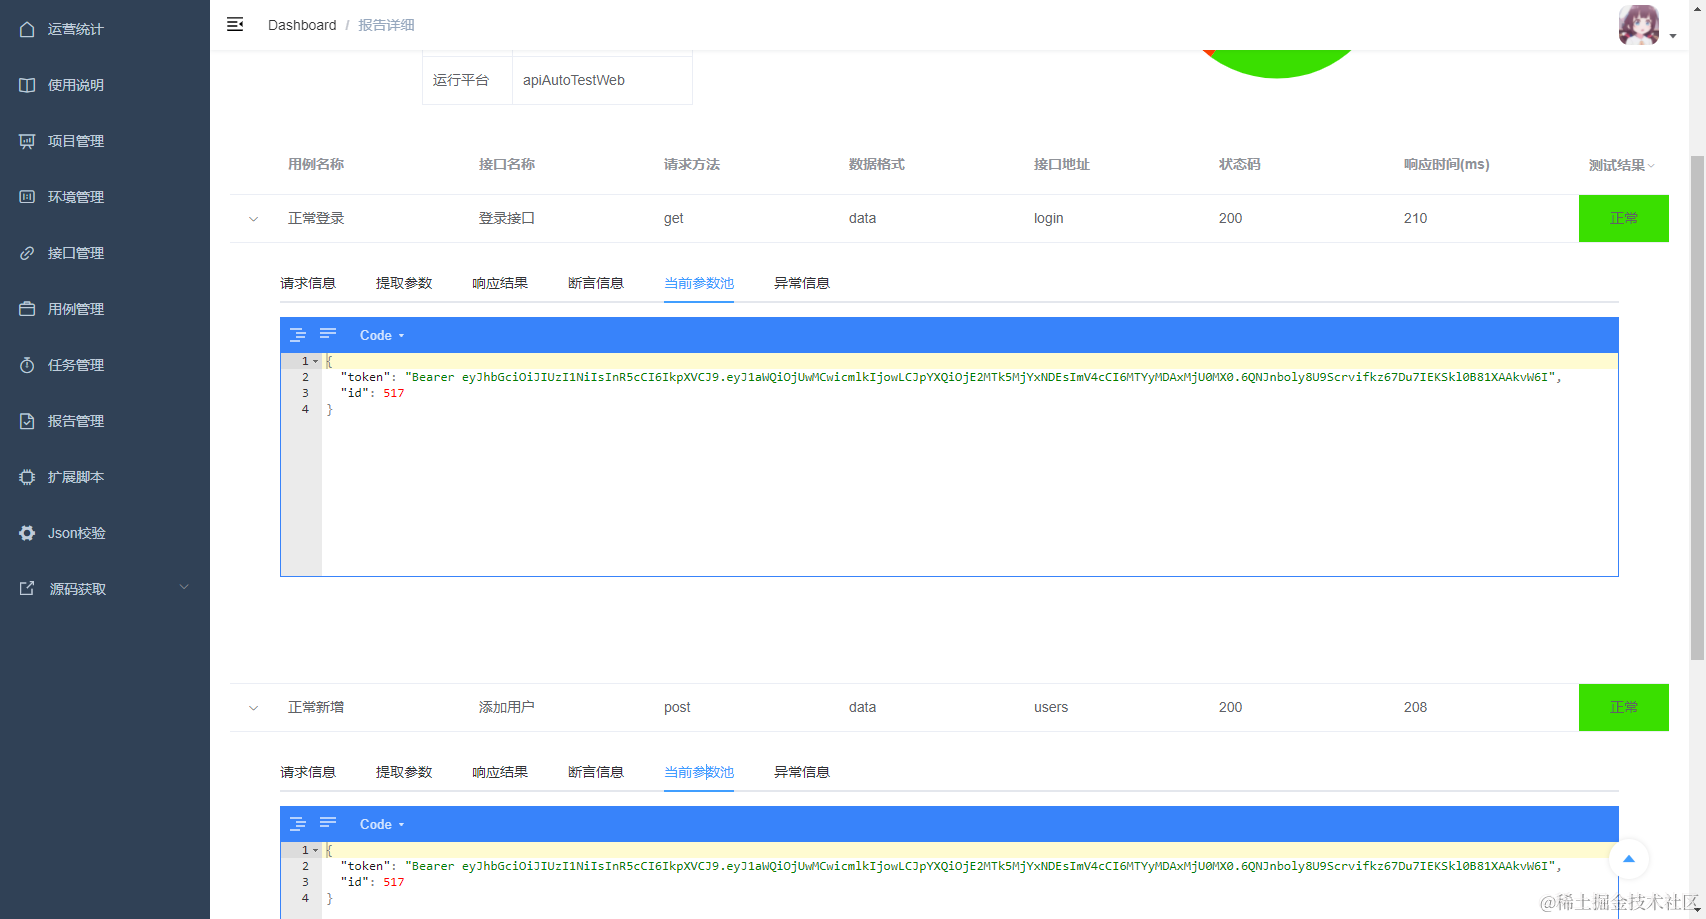Screen dimensions: 1706x919
Task: Switch to 断言信息 tab under 正常登录
Action: (x=596, y=283)
